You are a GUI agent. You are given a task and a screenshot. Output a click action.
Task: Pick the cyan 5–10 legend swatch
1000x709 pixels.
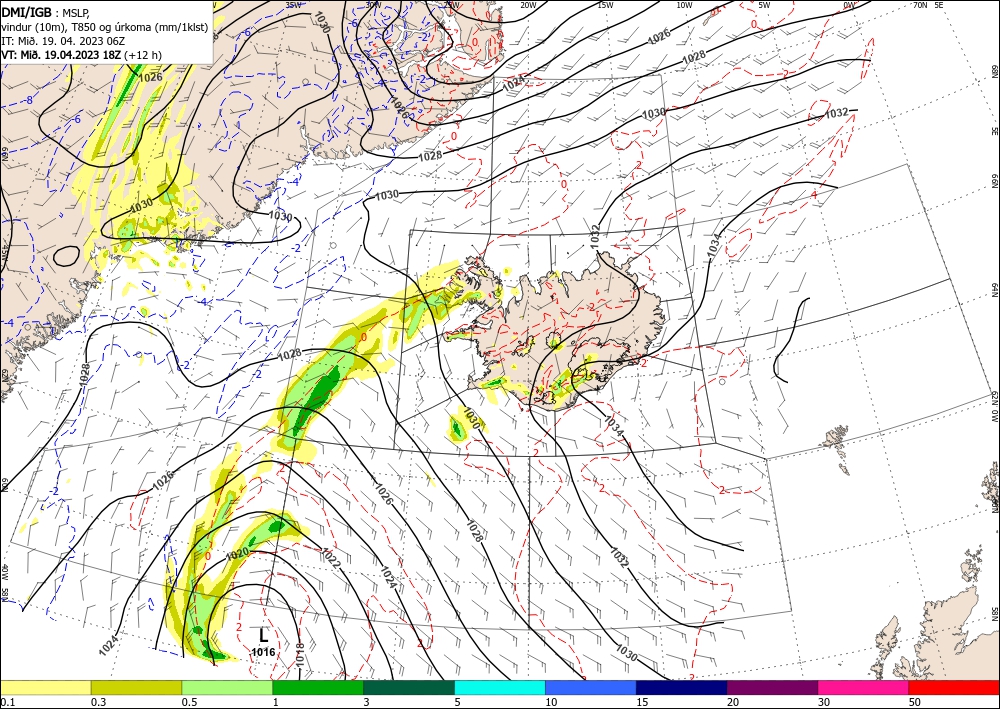(x=500, y=687)
